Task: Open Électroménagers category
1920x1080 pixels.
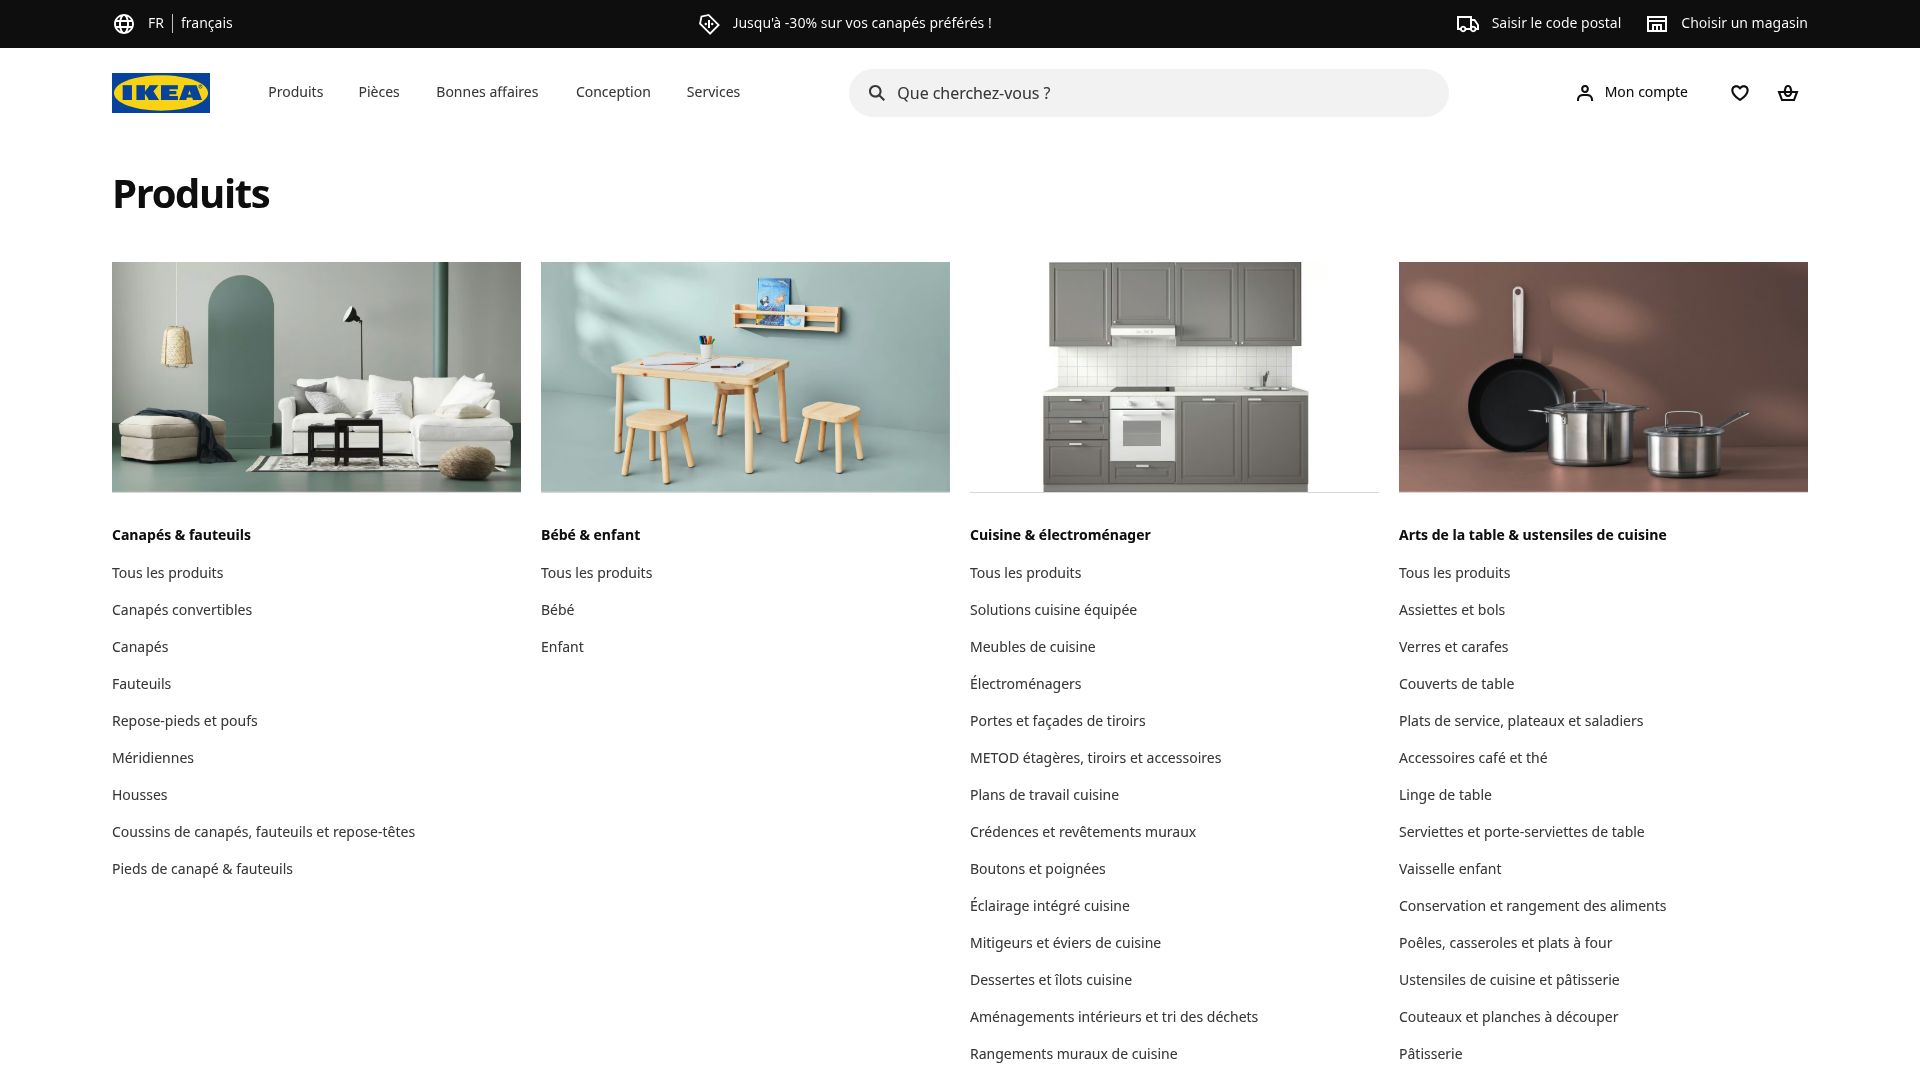Action: pos(1025,683)
